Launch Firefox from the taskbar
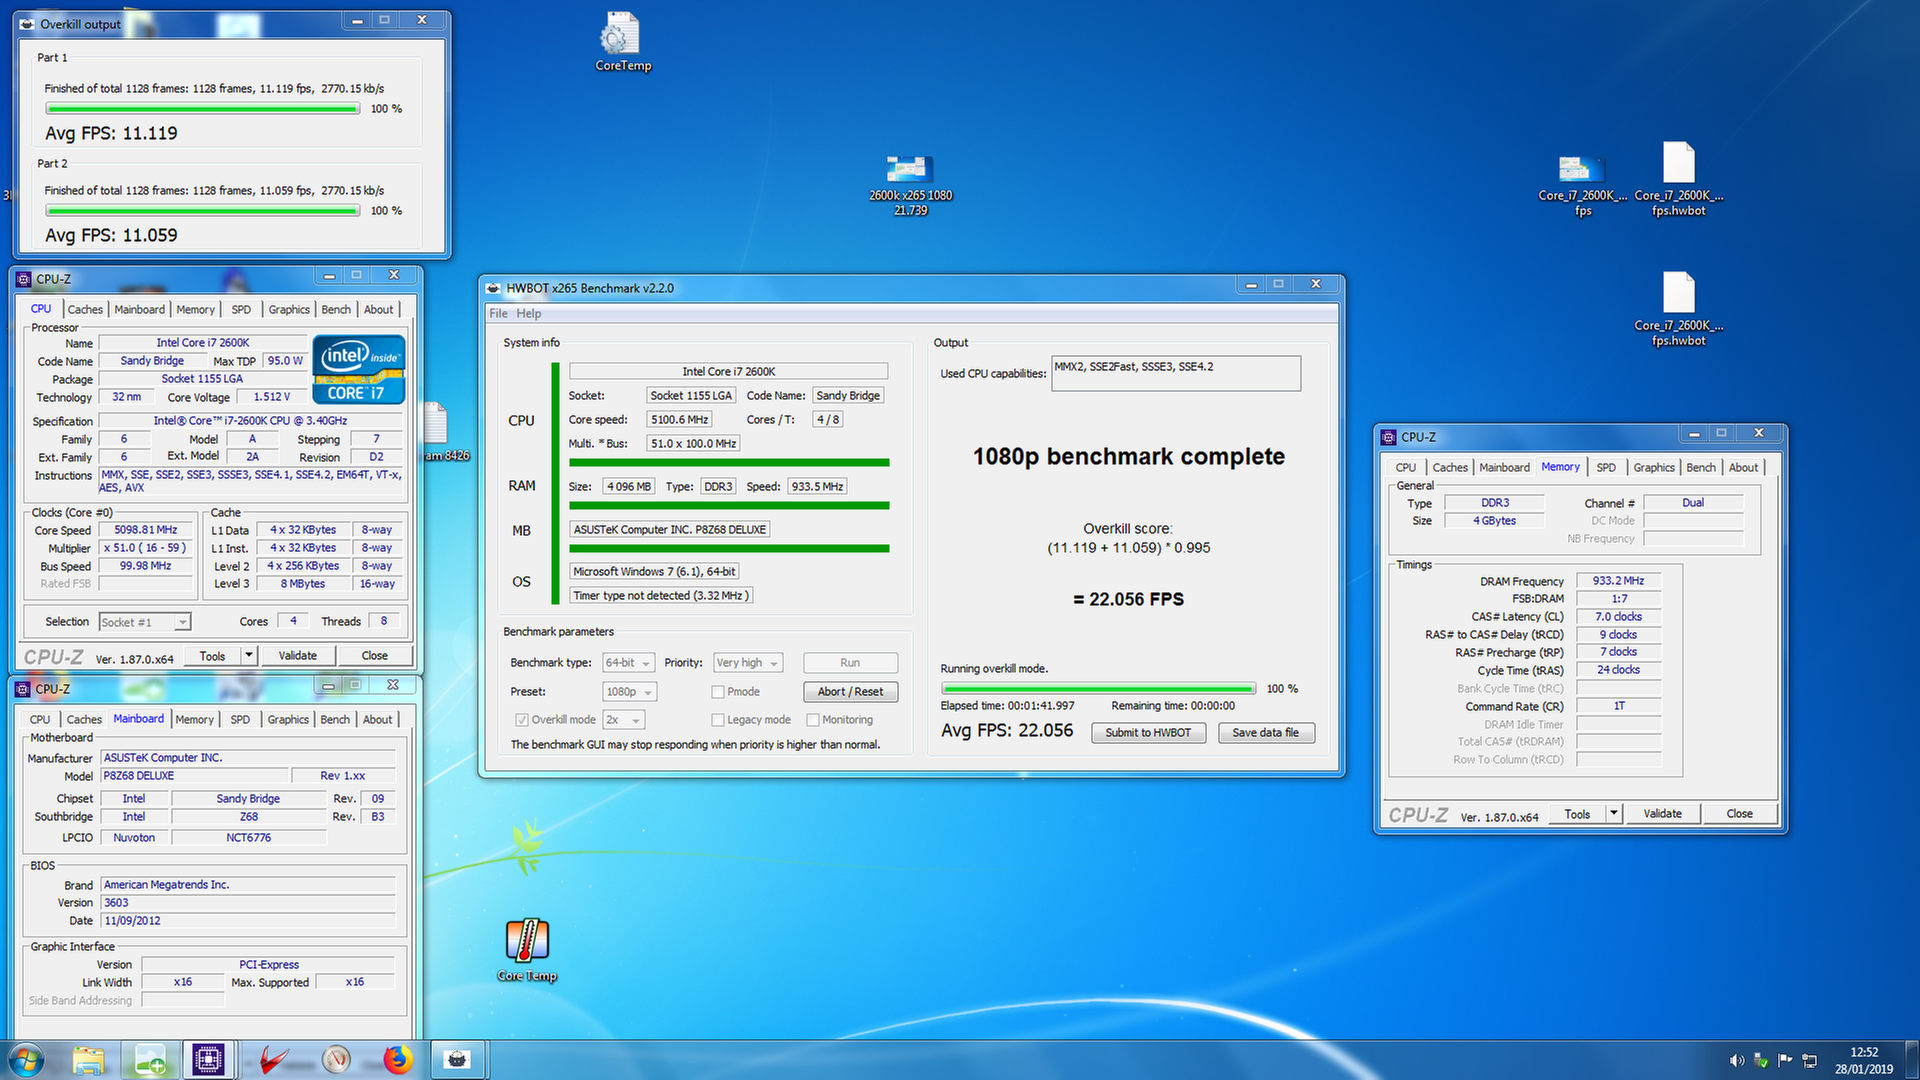 coord(398,1060)
